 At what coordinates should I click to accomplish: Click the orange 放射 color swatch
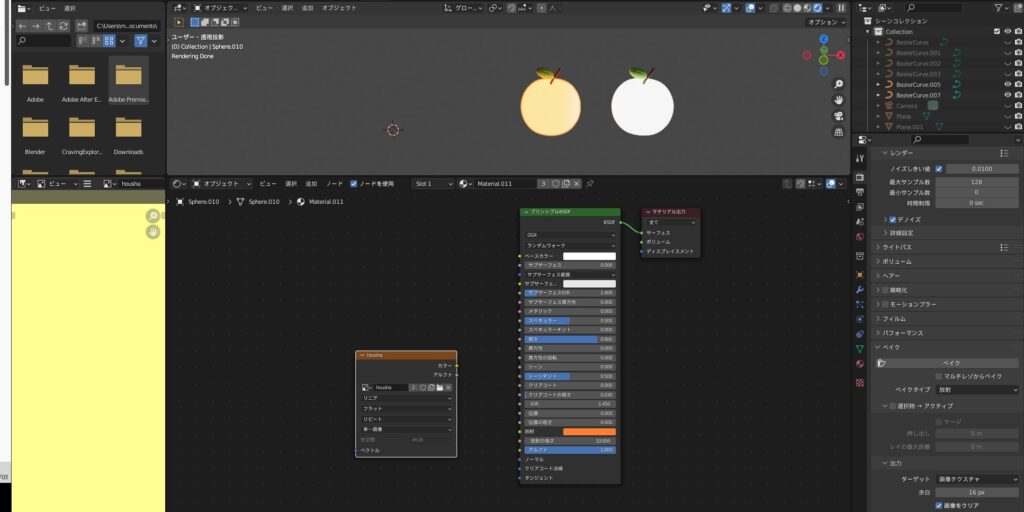coord(589,432)
